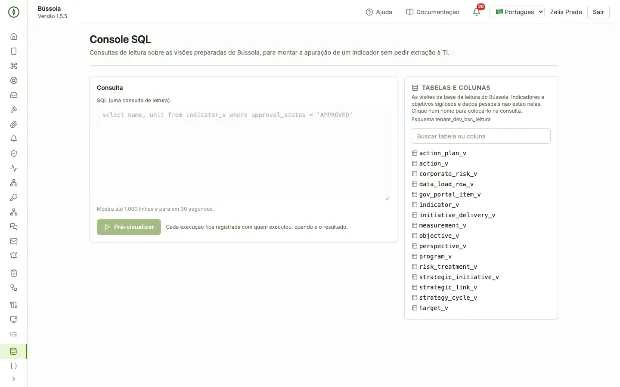Screen dimensions: 620x387
Task: Expand the action_v table
Action: click(x=430, y=163)
